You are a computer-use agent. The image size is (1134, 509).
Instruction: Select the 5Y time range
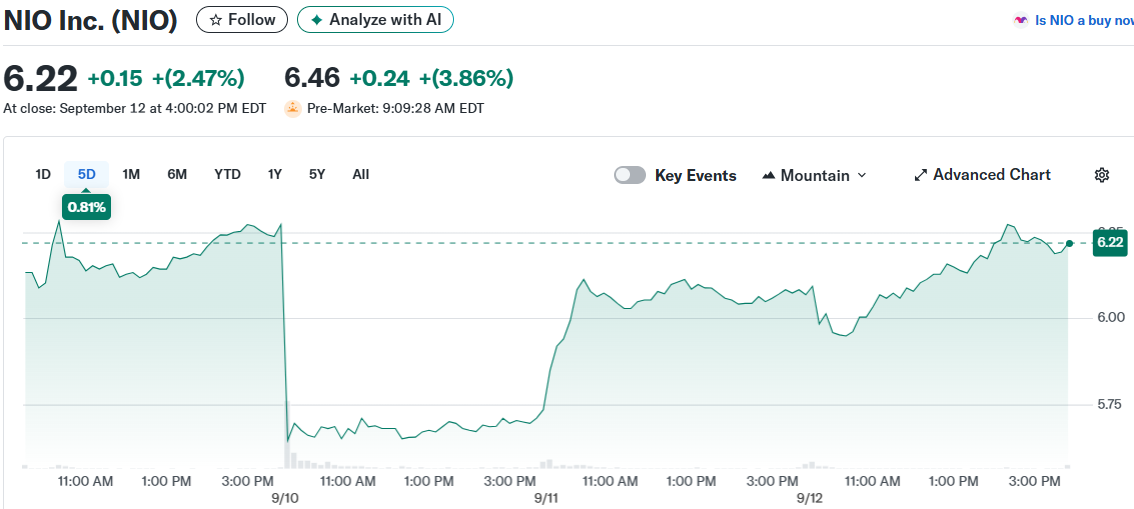coord(317,174)
